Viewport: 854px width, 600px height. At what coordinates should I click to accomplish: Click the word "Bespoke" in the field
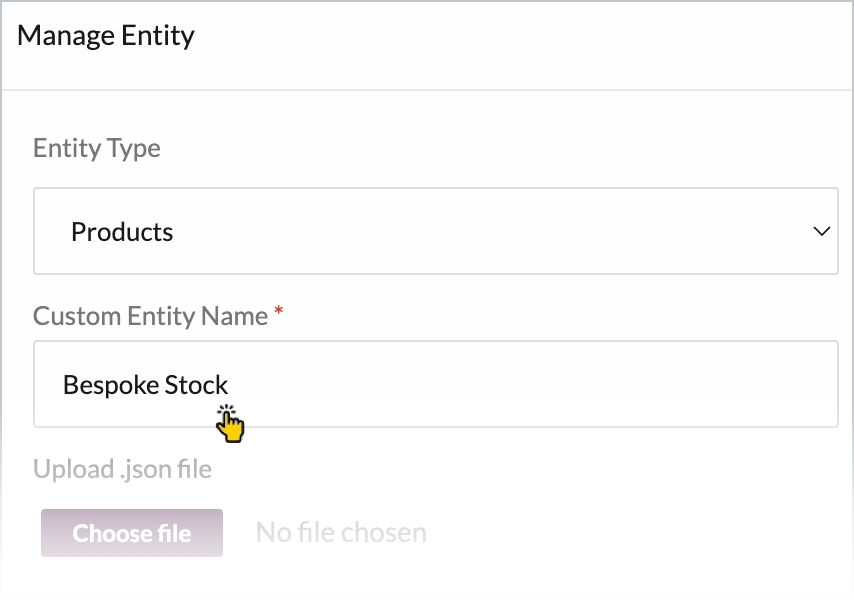click(x=104, y=385)
